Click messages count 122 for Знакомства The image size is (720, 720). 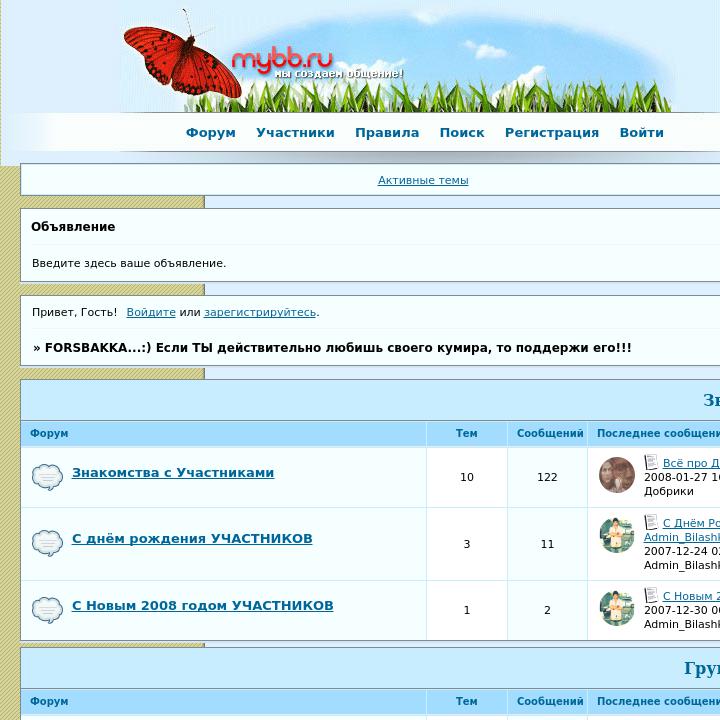point(547,477)
